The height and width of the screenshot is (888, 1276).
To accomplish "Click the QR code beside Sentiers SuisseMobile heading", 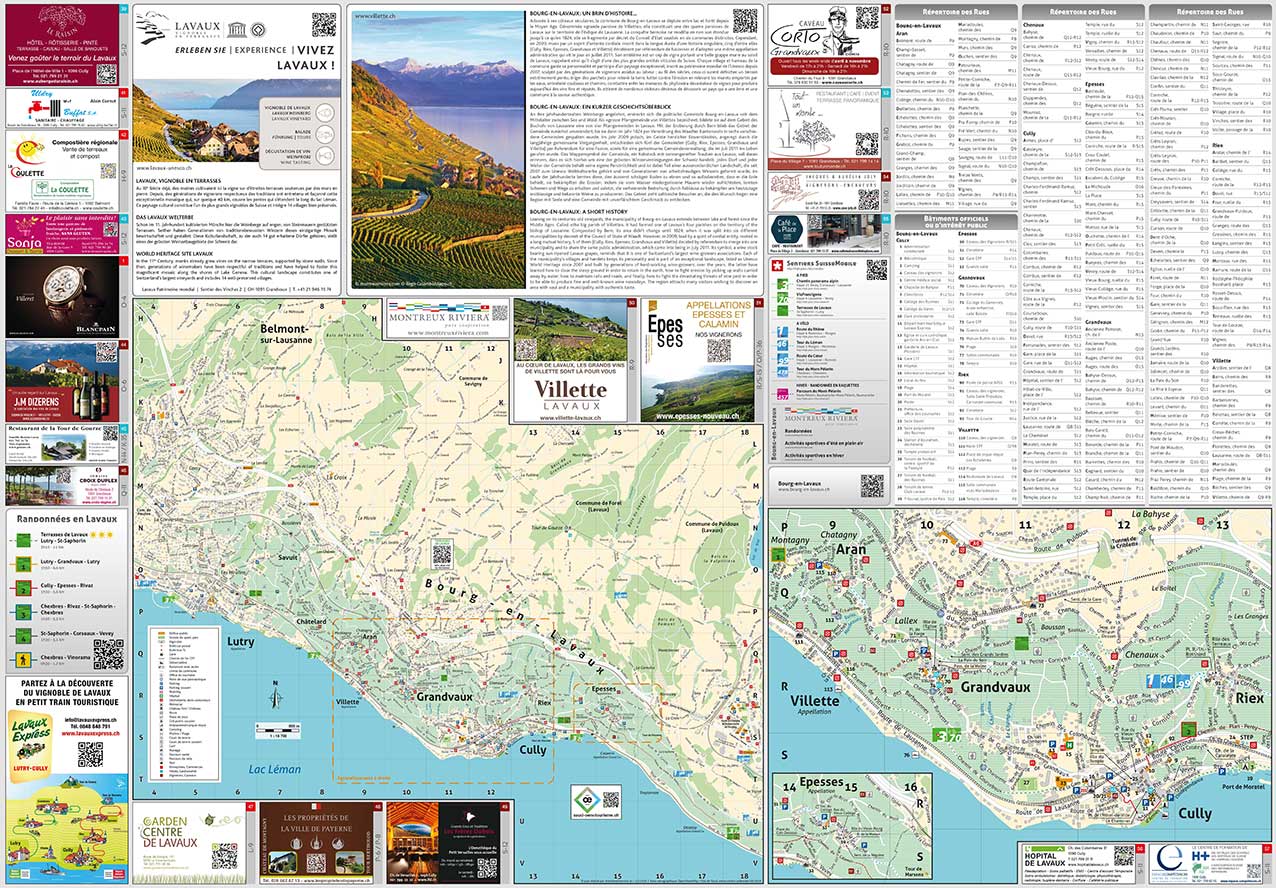I will pos(875,269).
